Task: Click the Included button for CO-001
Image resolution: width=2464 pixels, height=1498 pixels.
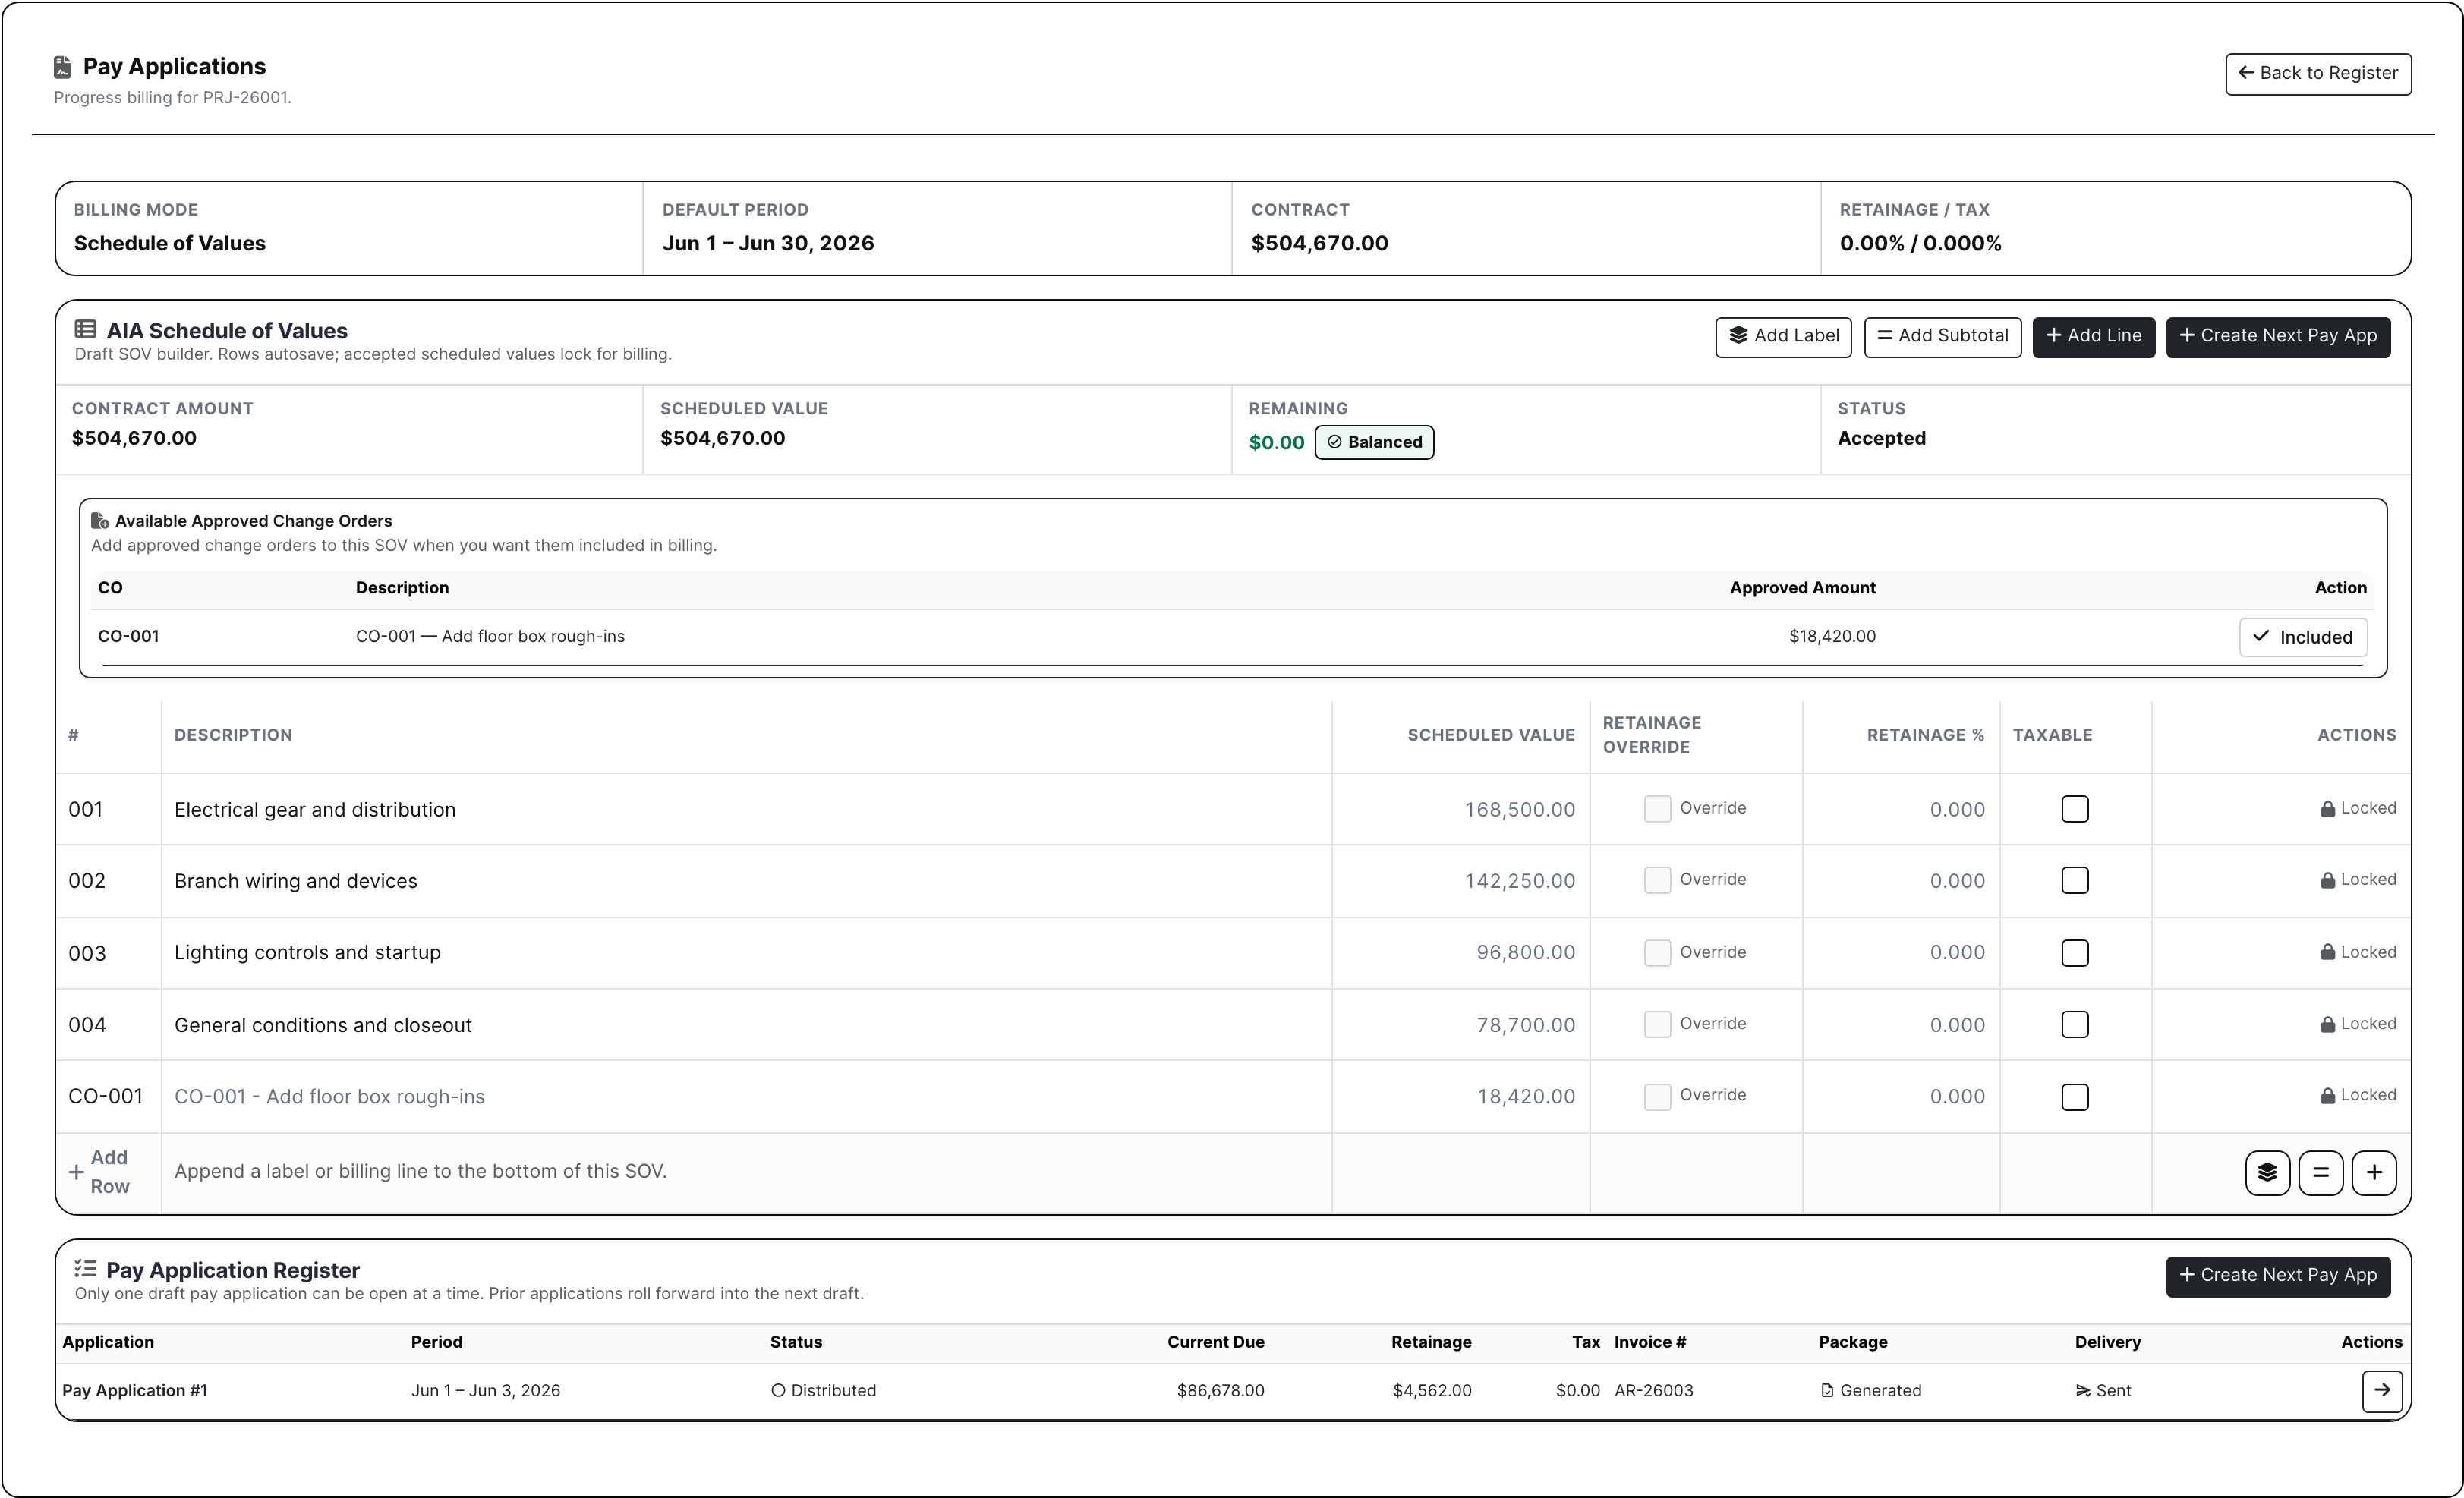Action: coord(2302,637)
